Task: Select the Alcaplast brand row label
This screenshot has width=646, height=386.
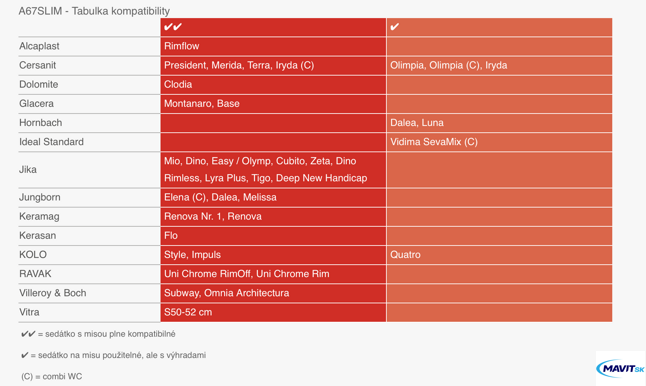Action: click(39, 46)
